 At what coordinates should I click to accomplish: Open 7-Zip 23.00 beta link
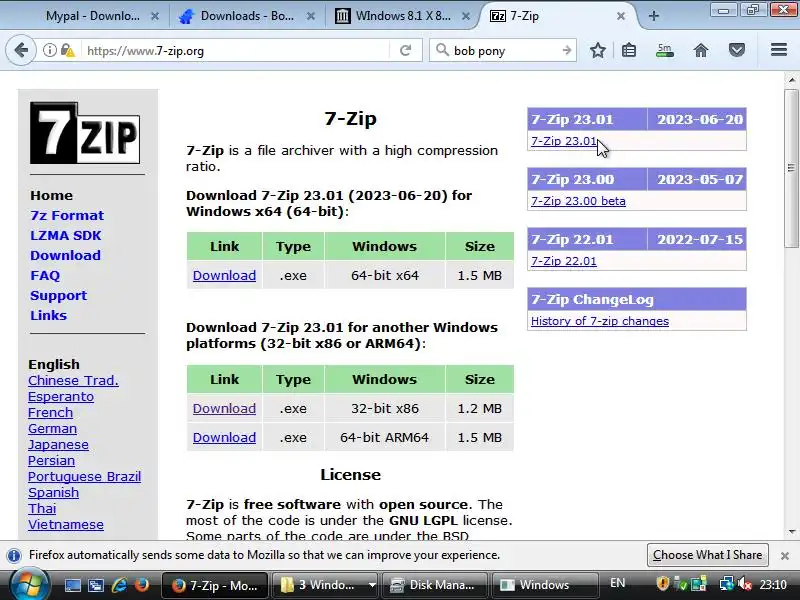578,201
